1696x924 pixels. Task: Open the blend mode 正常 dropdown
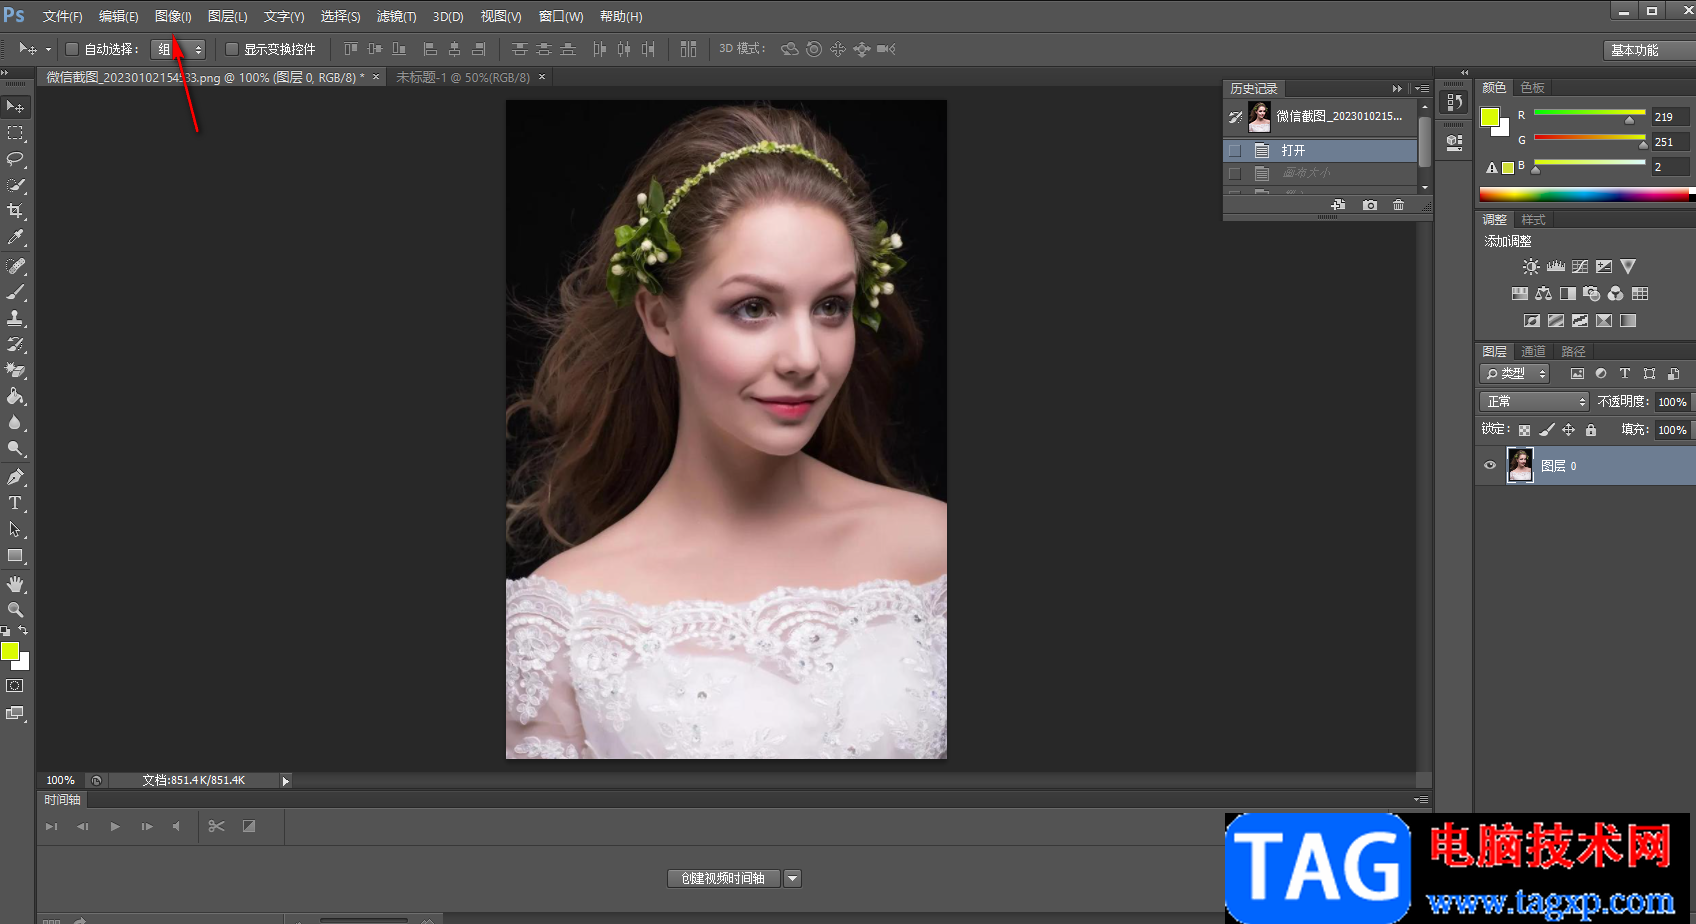[1534, 401]
